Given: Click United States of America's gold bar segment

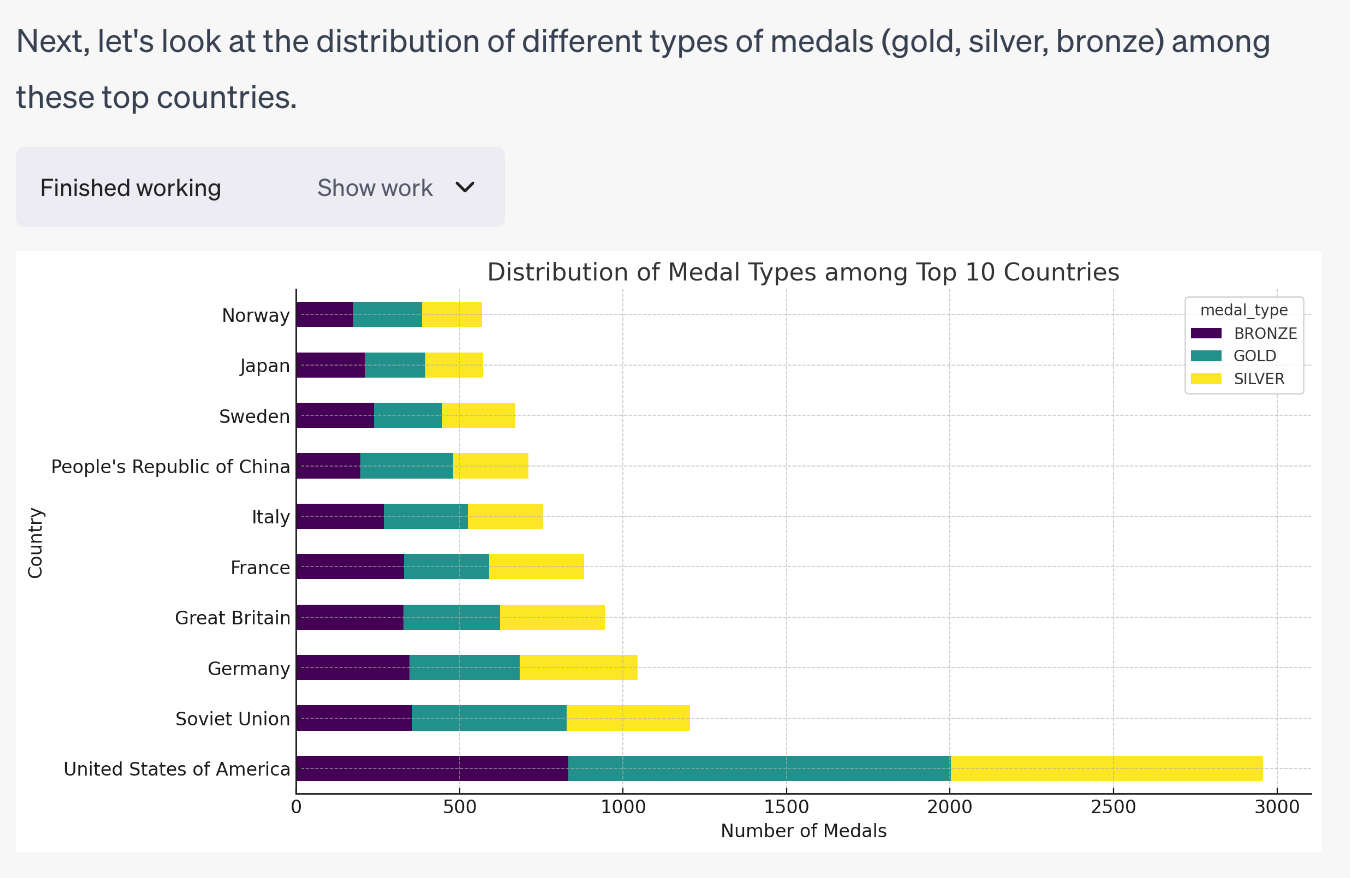Looking at the screenshot, I should click(759, 768).
